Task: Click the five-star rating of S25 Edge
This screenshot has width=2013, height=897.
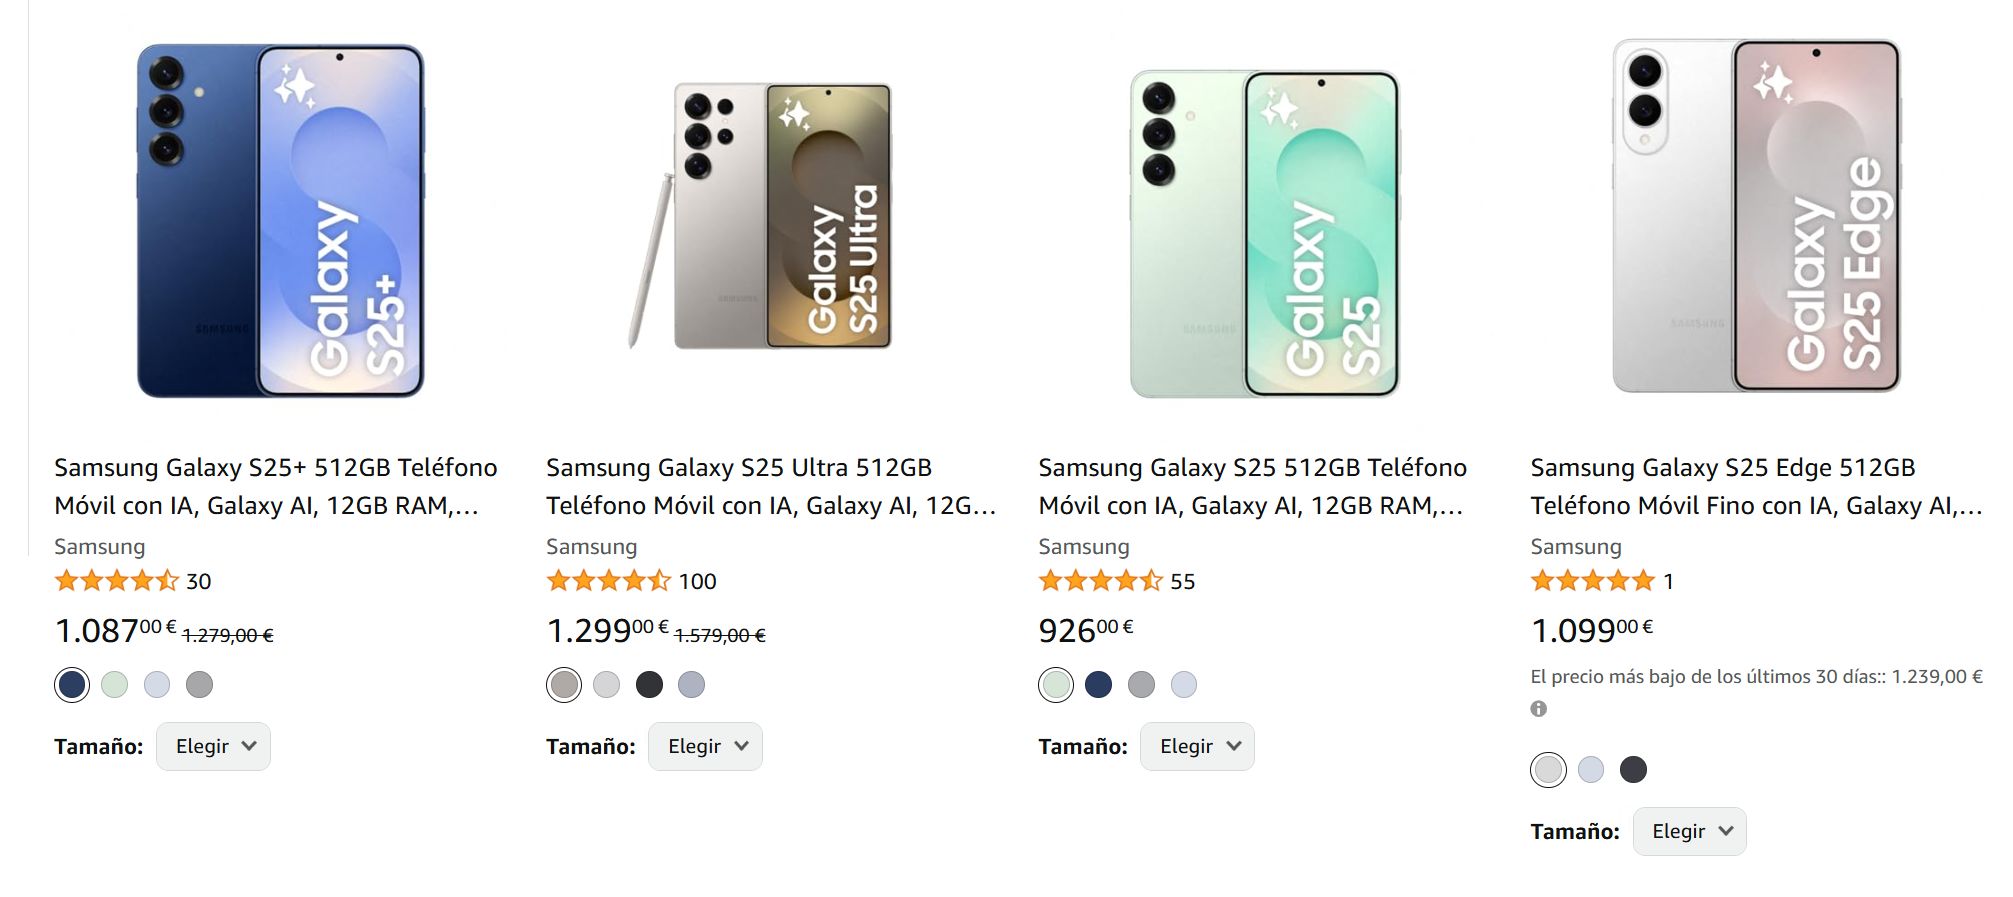Action: tap(1592, 581)
